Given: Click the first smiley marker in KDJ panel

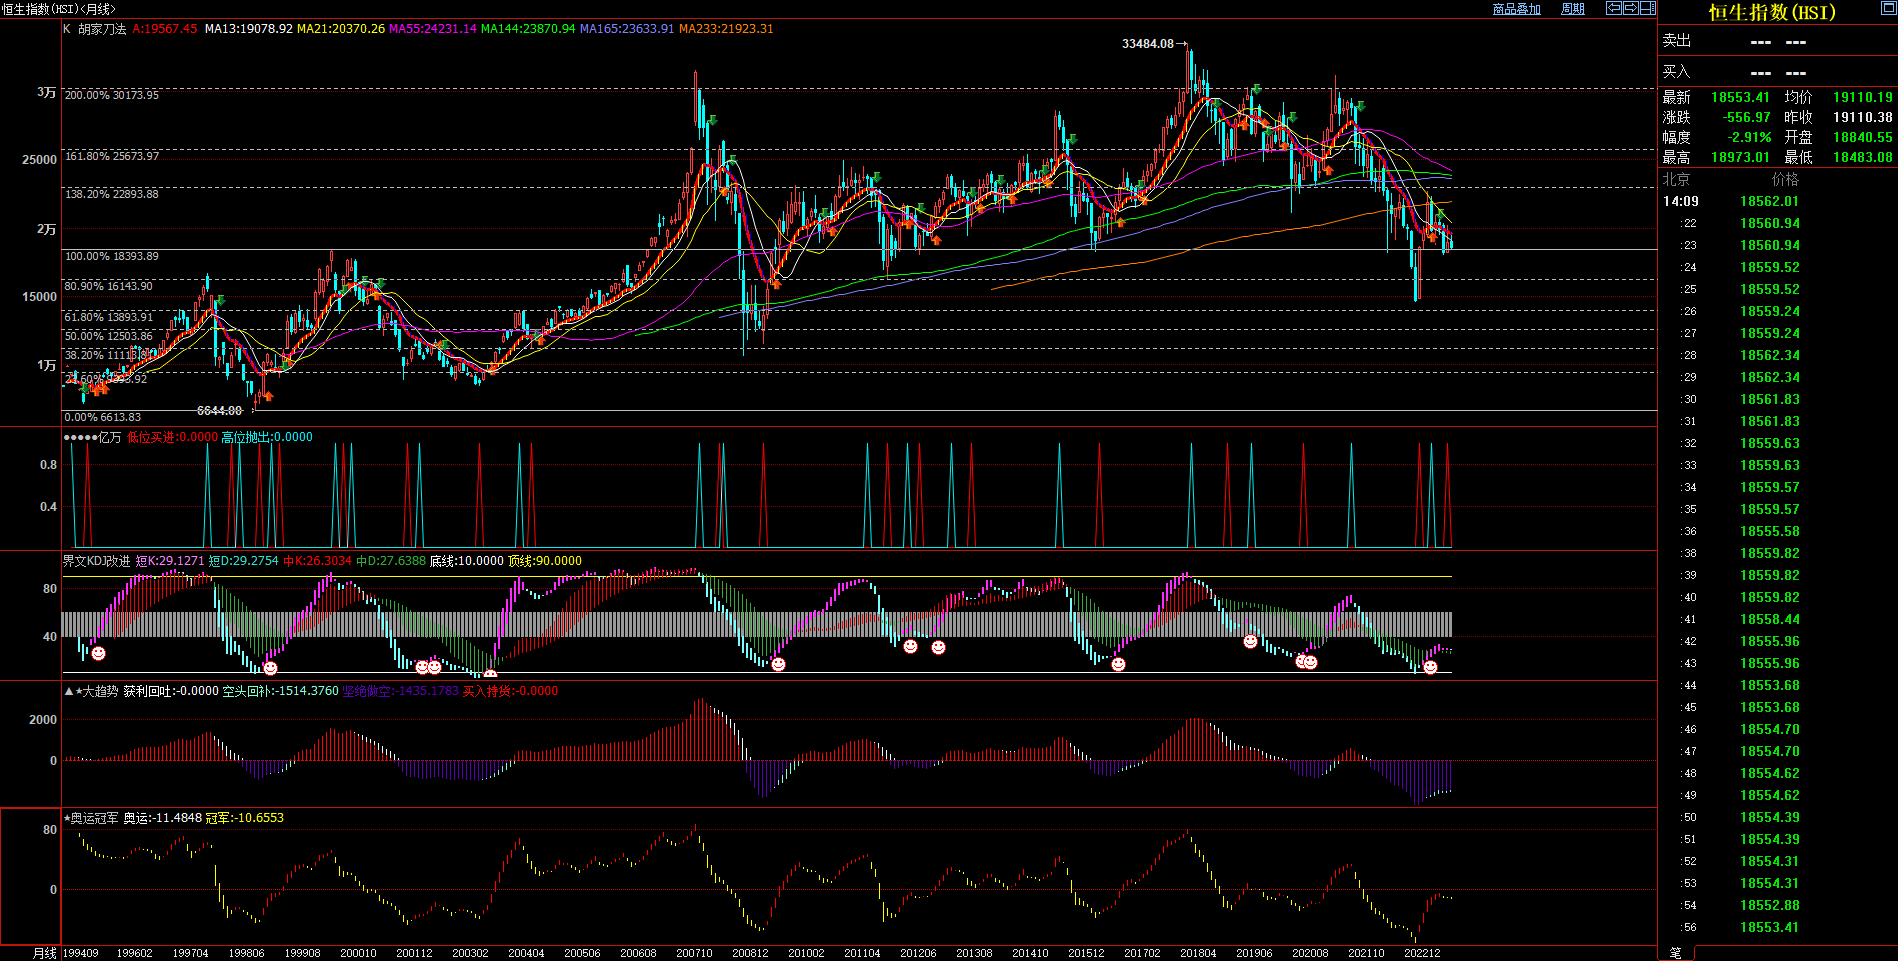Looking at the screenshot, I should [x=98, y=653].
